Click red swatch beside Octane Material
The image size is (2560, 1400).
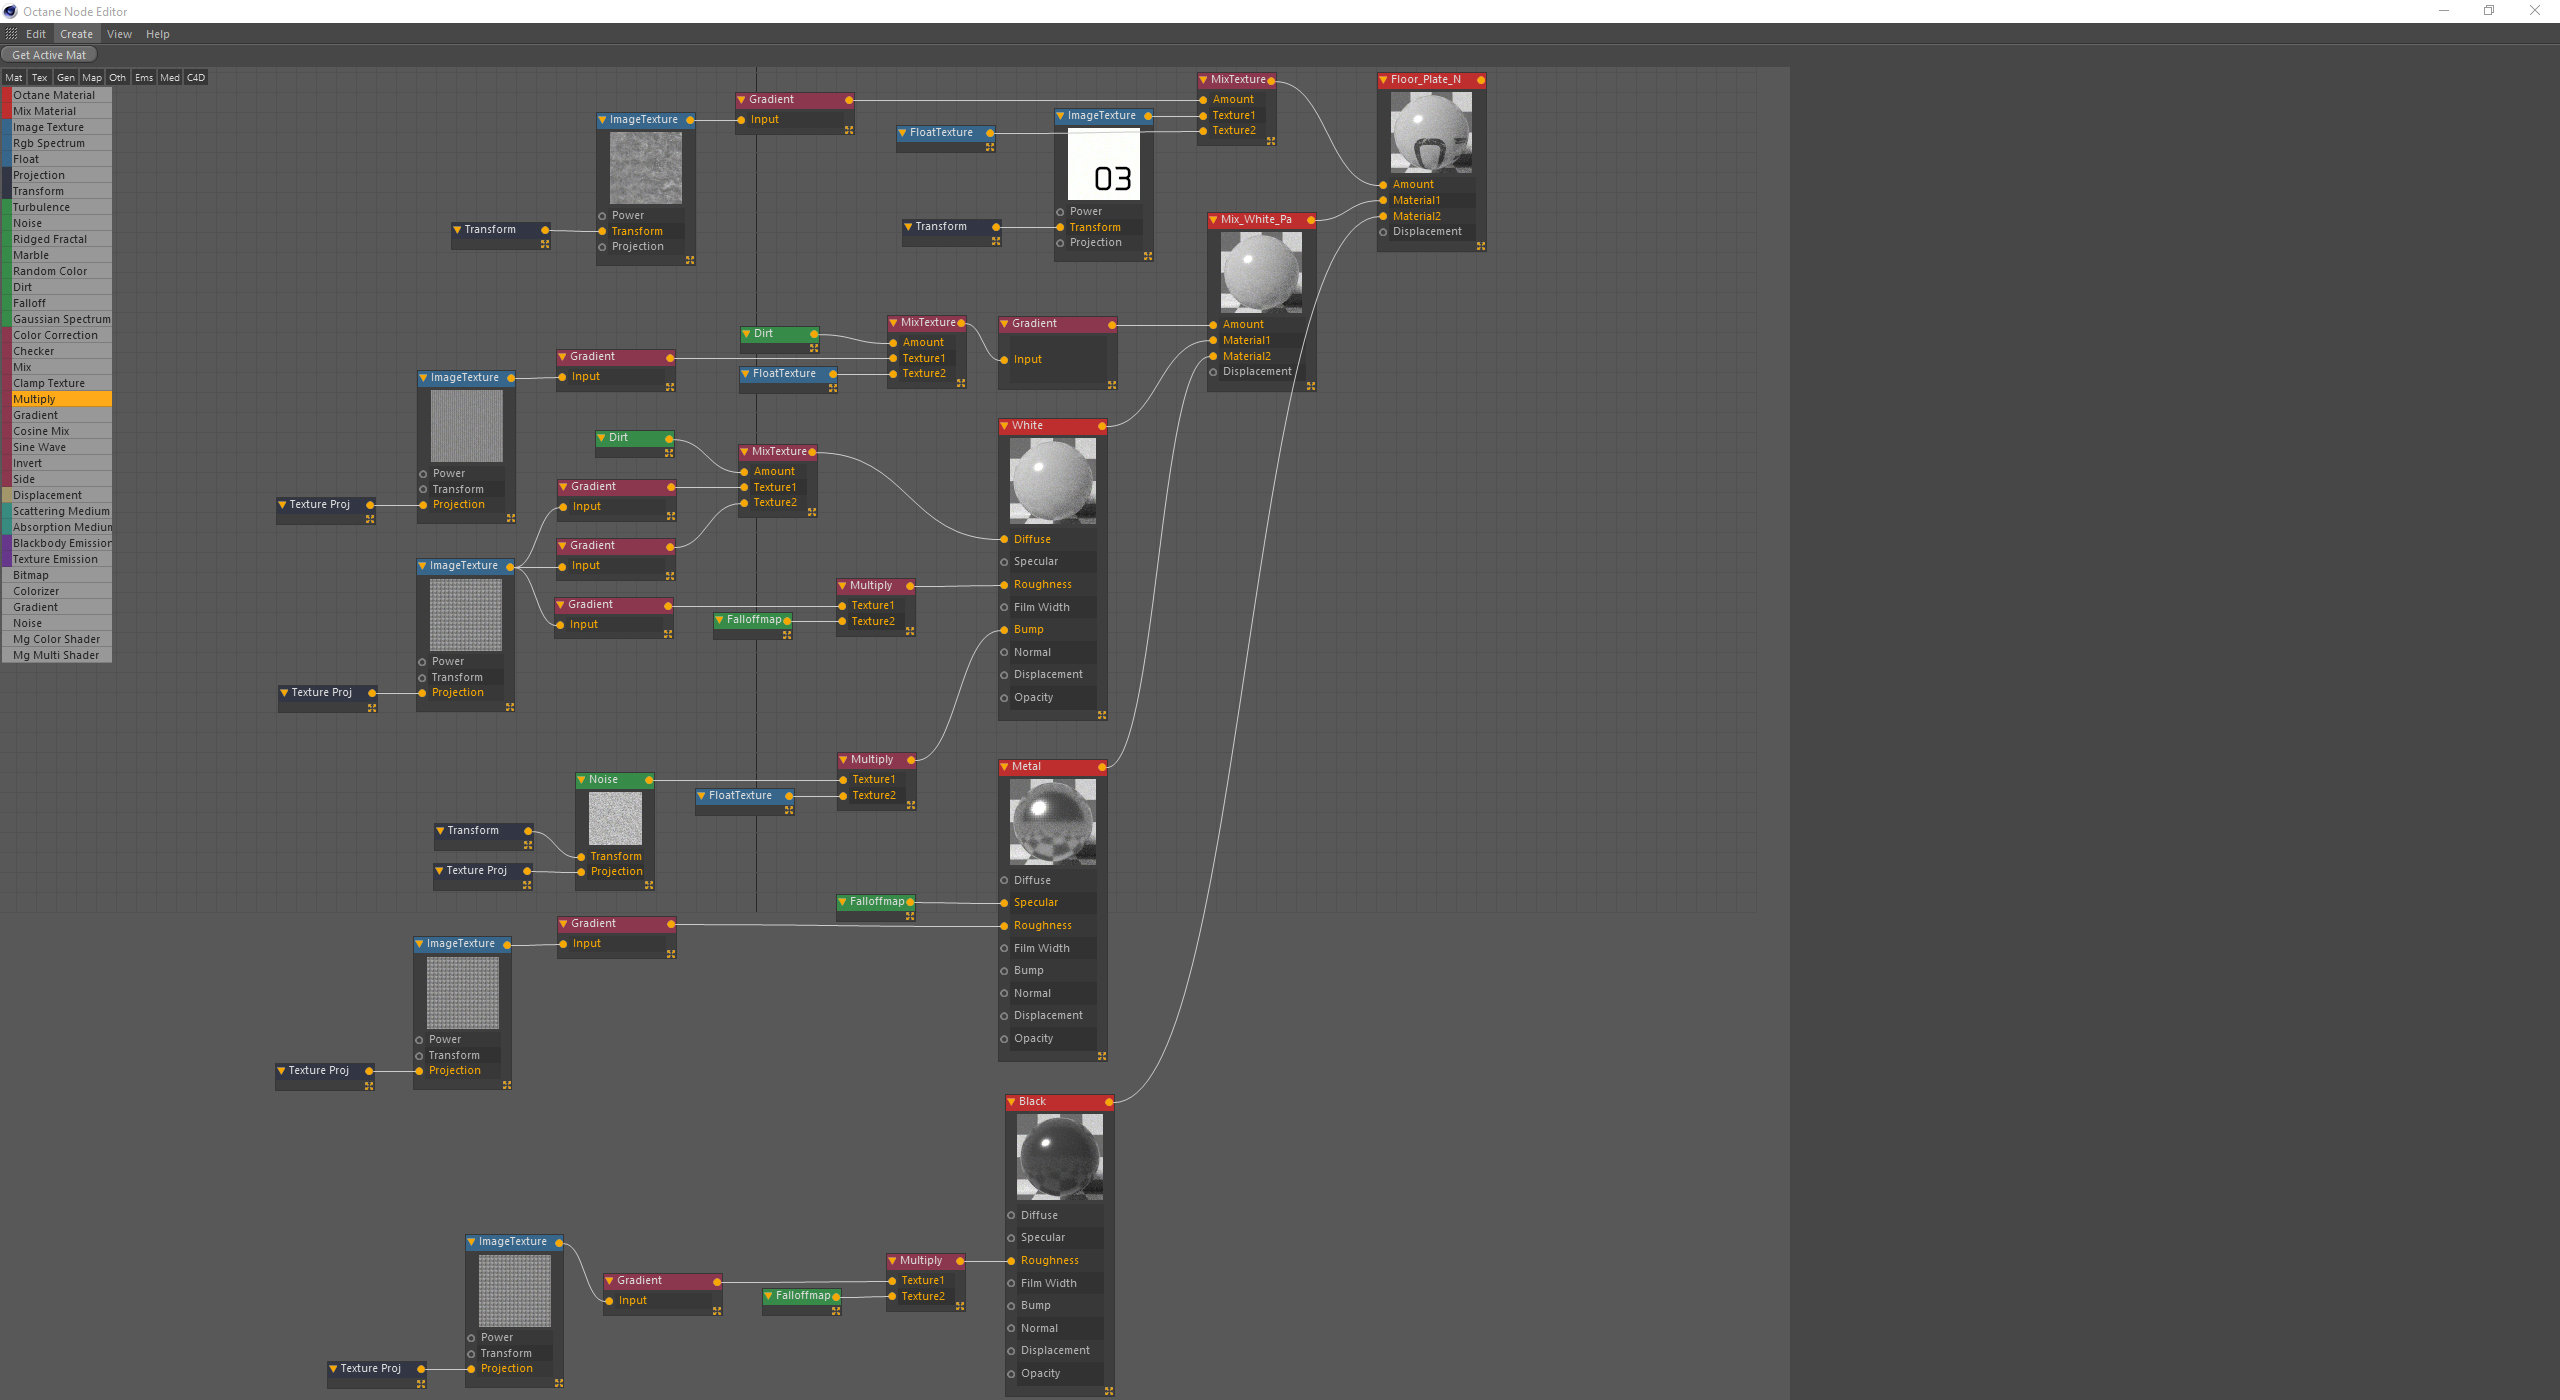pos(6,96)
